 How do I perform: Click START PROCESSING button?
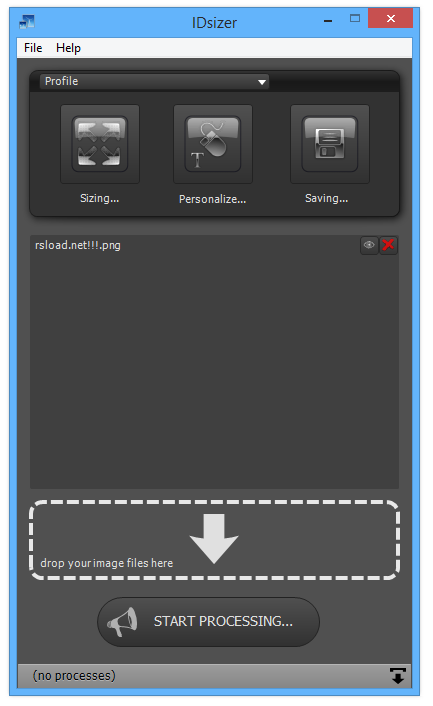click(x=208, y=622)
